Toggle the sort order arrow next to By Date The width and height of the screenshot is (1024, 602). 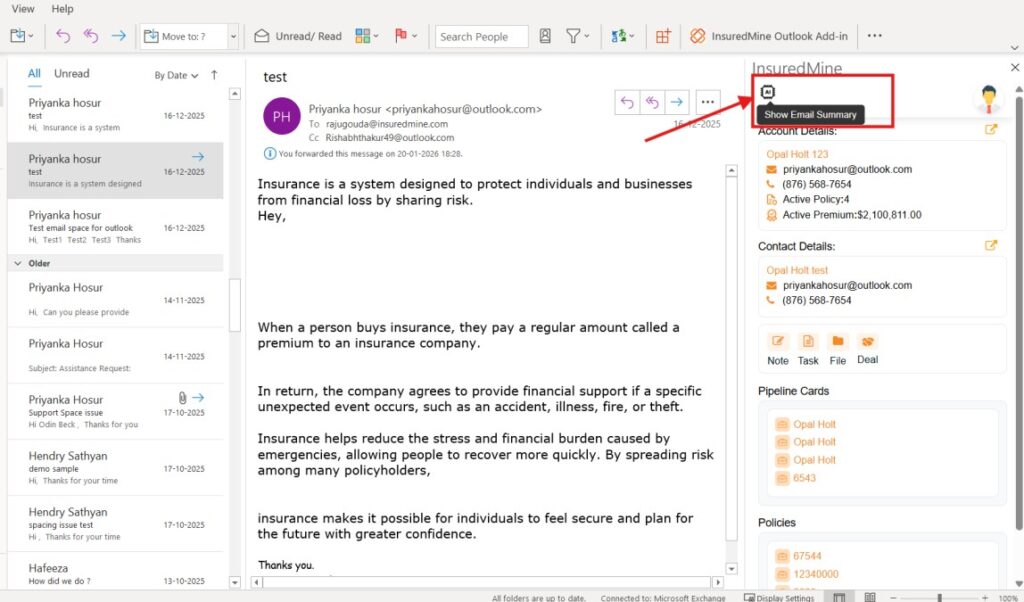click(x=215, y=74)
